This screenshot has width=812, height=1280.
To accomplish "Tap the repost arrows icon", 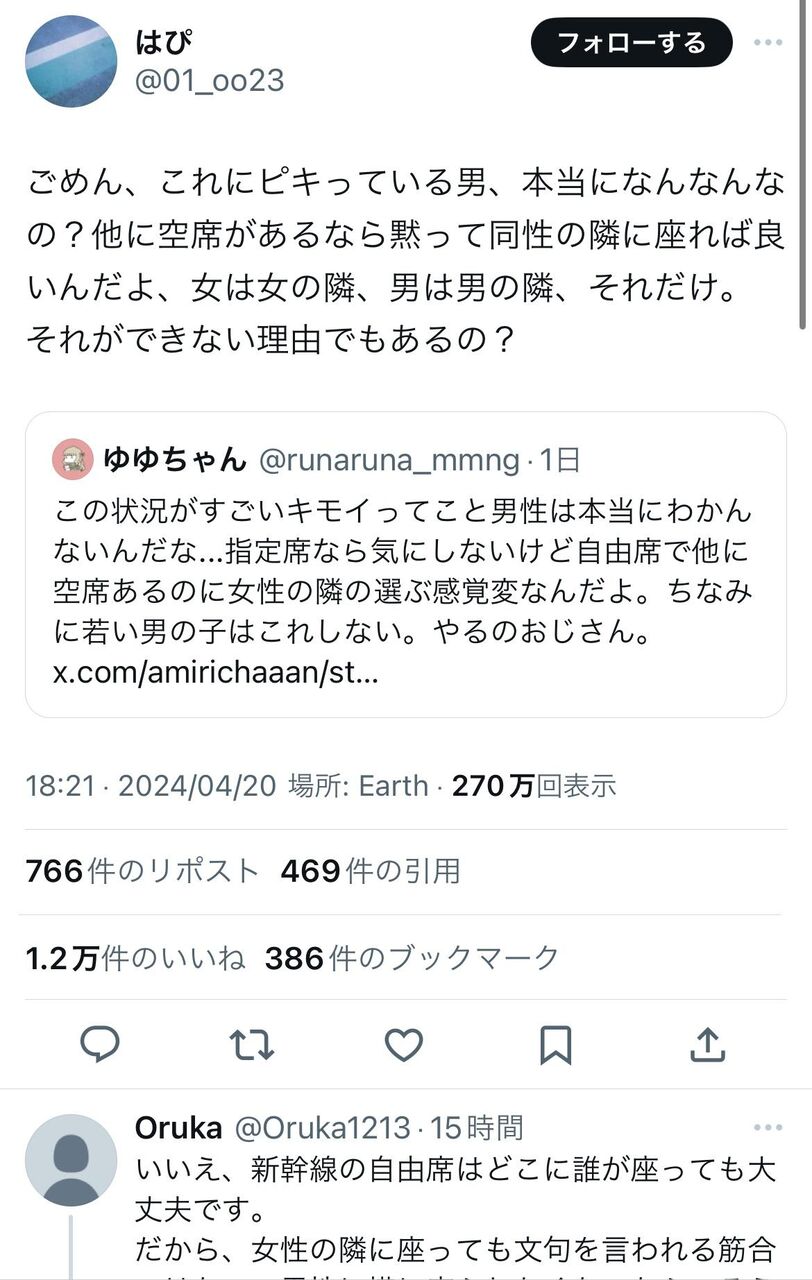I will pyautogui.click(x=251, y=1045).
